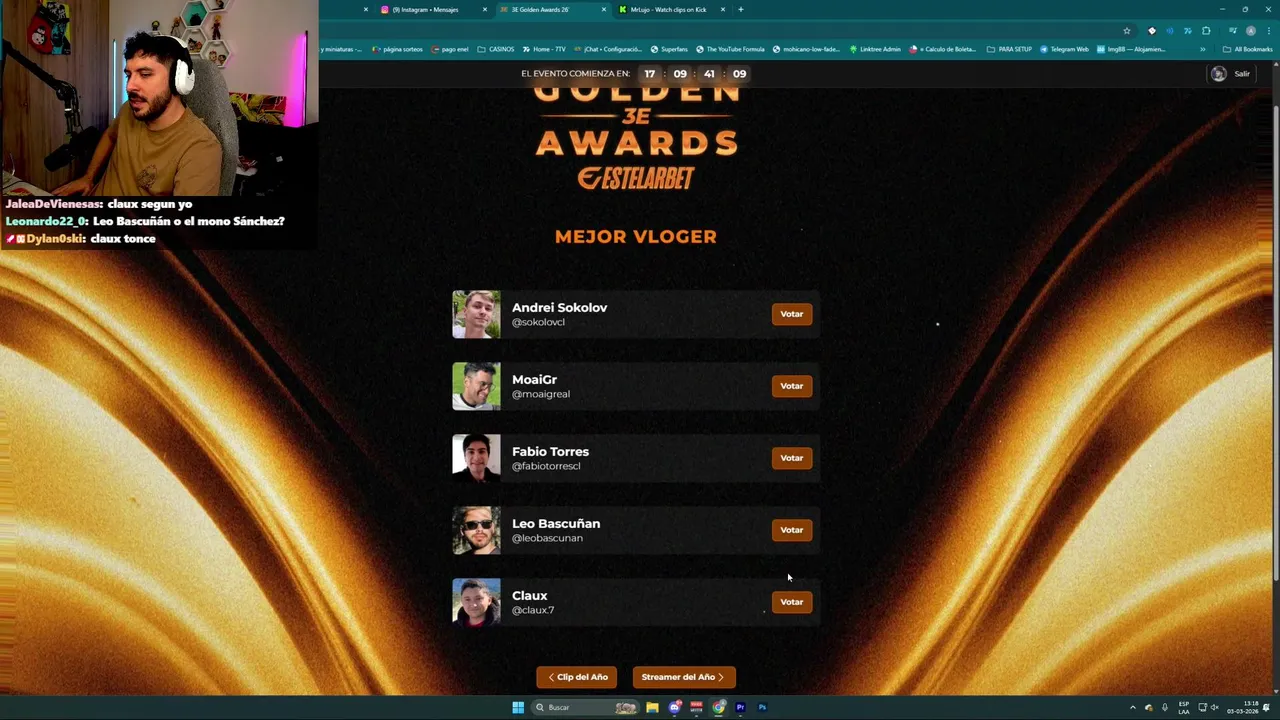Open the Windows Start menu
Screen dimensions: 1280x720
[x=518, y=707]
